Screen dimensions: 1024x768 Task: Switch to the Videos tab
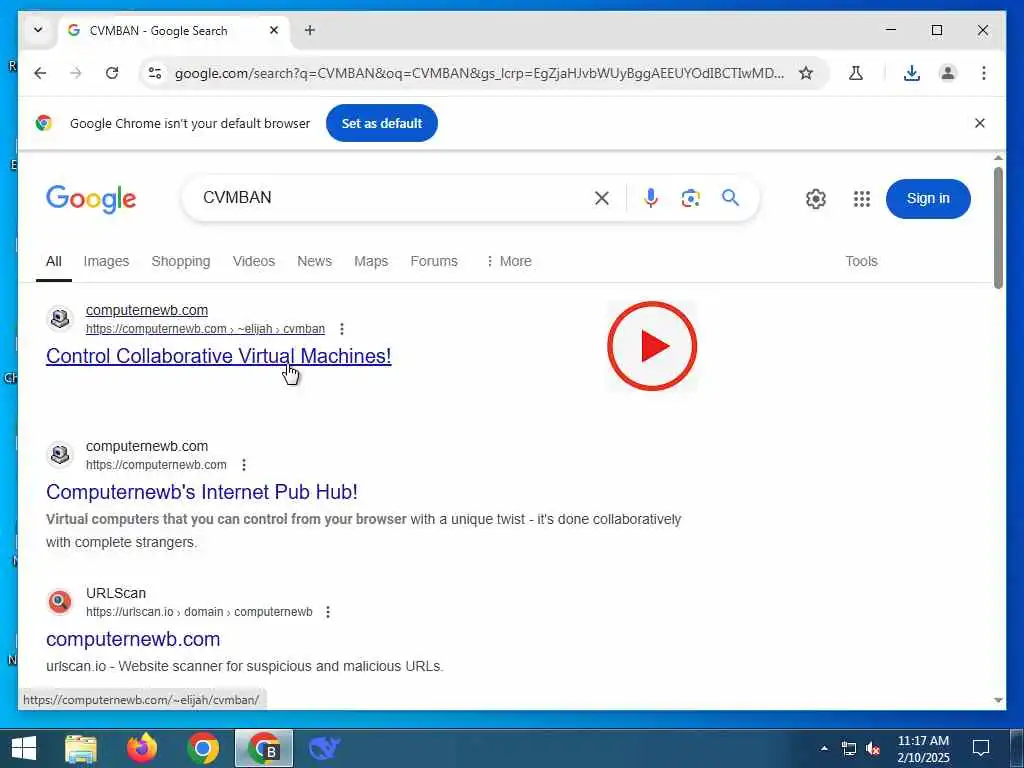[254, 261]
